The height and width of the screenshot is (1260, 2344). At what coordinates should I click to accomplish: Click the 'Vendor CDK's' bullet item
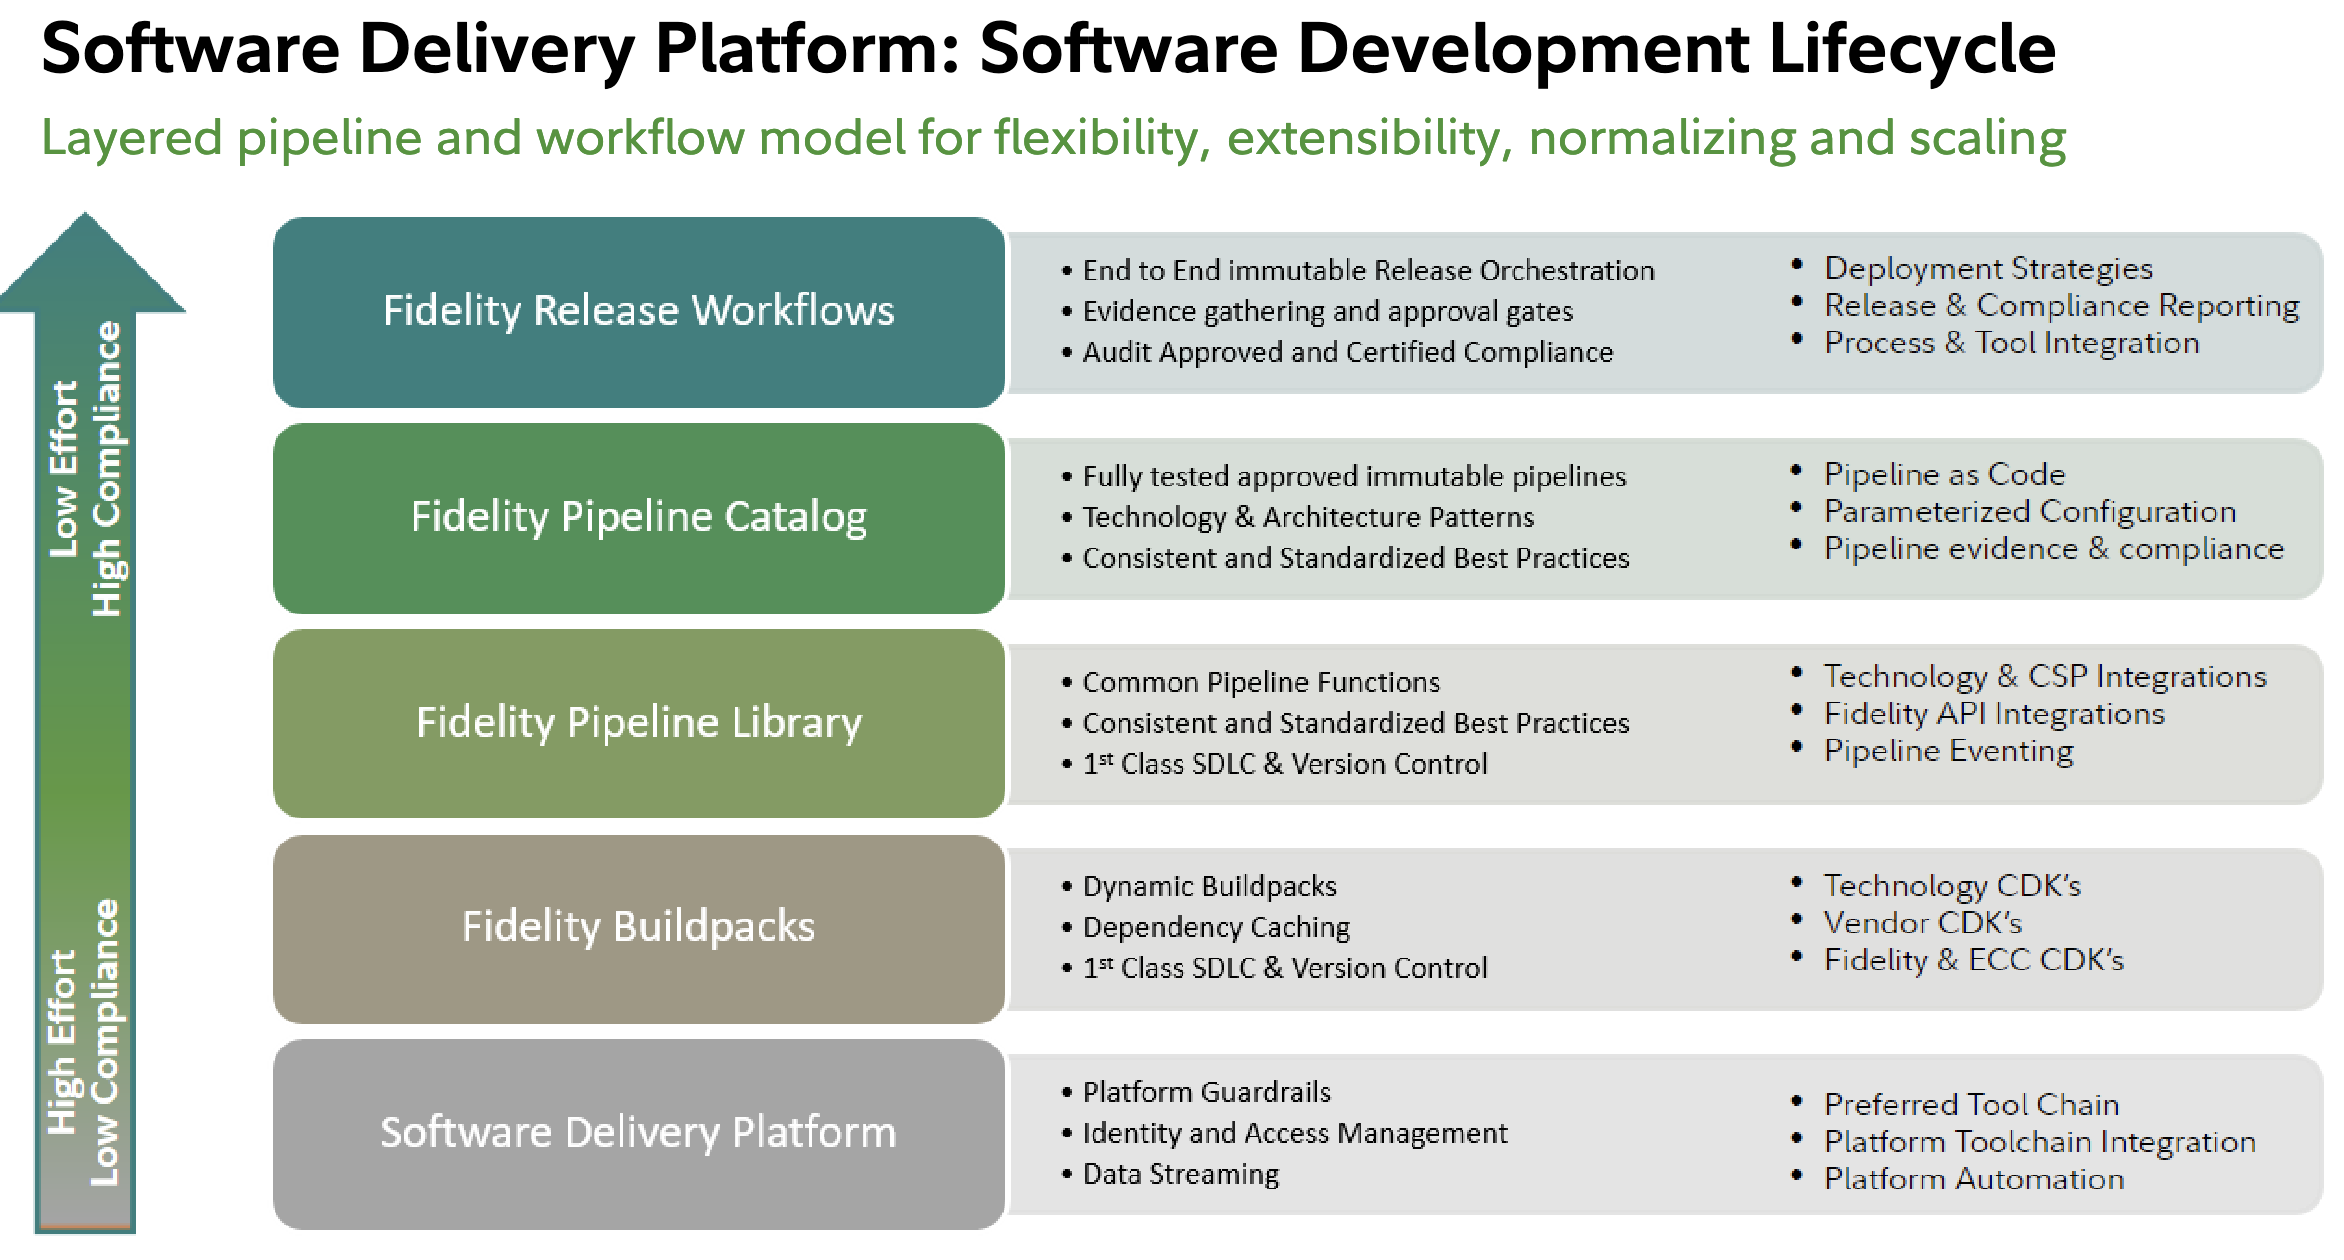click(1922, 922)
